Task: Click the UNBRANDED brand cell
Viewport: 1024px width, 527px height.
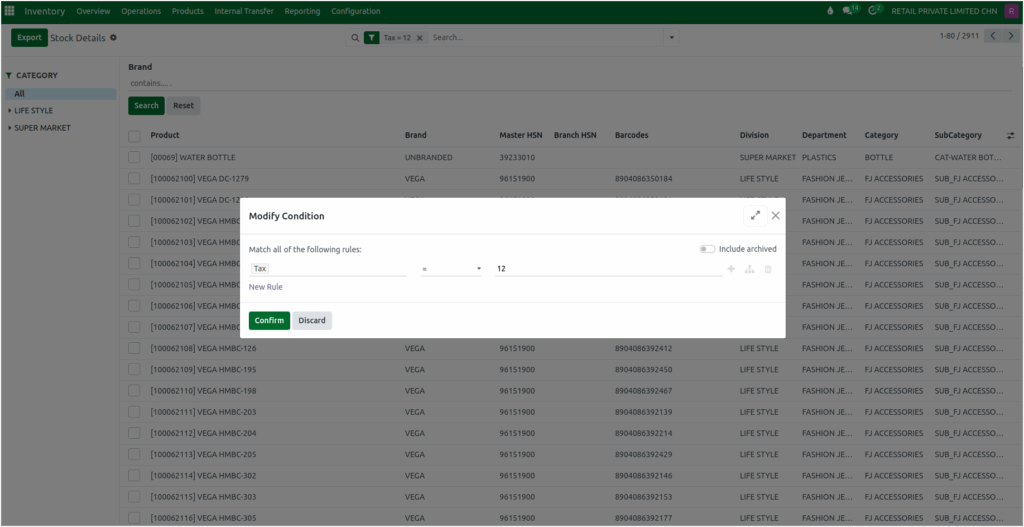Action: [x=428, y=157]
